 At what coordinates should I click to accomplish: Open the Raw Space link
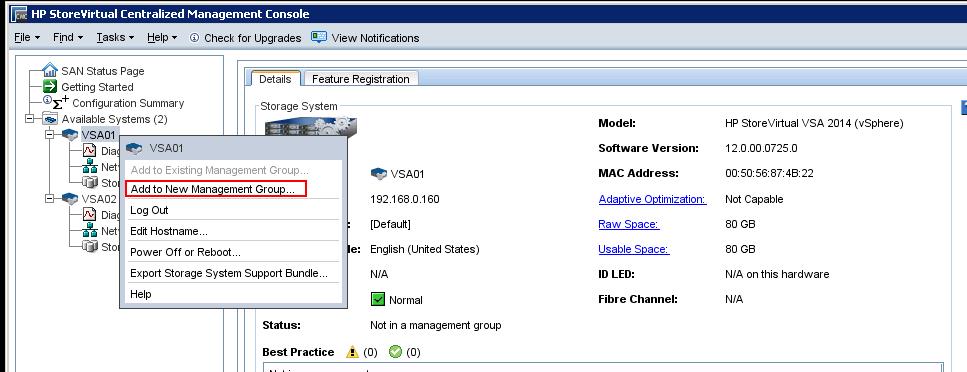pyautogui.click(x=629, y=225)
